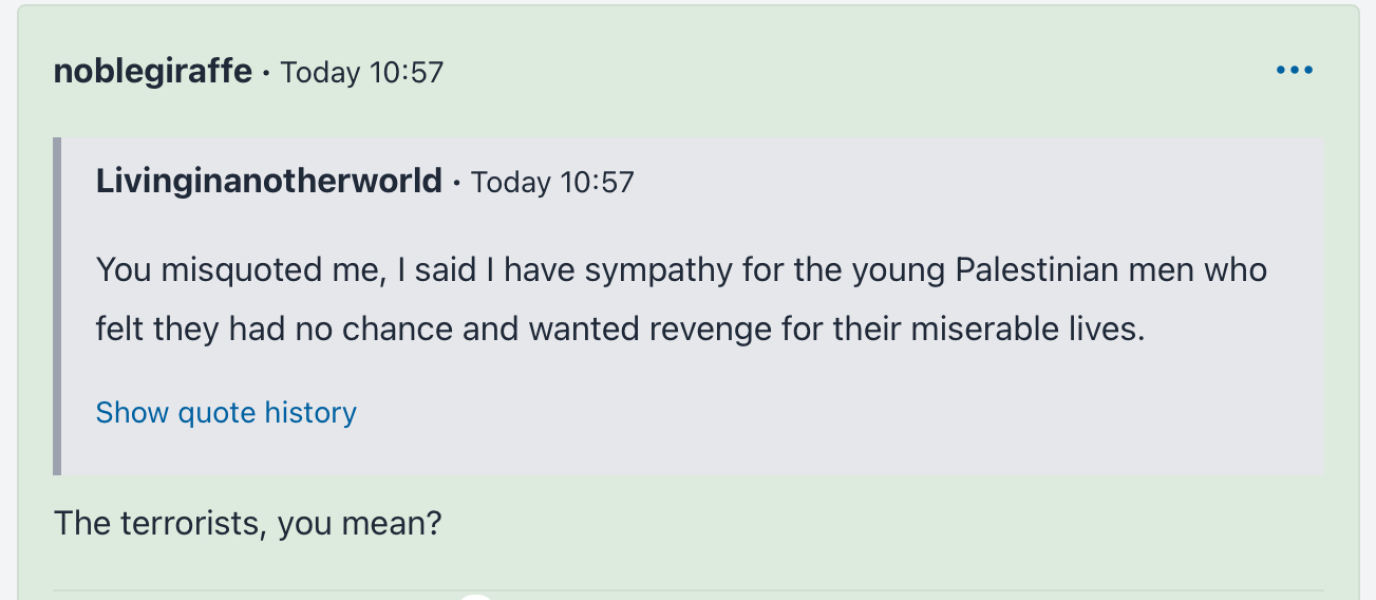Click the Livinginanotherworld quoted username
This screenshot has height=600, width=1376.
(x=269, y=181)
